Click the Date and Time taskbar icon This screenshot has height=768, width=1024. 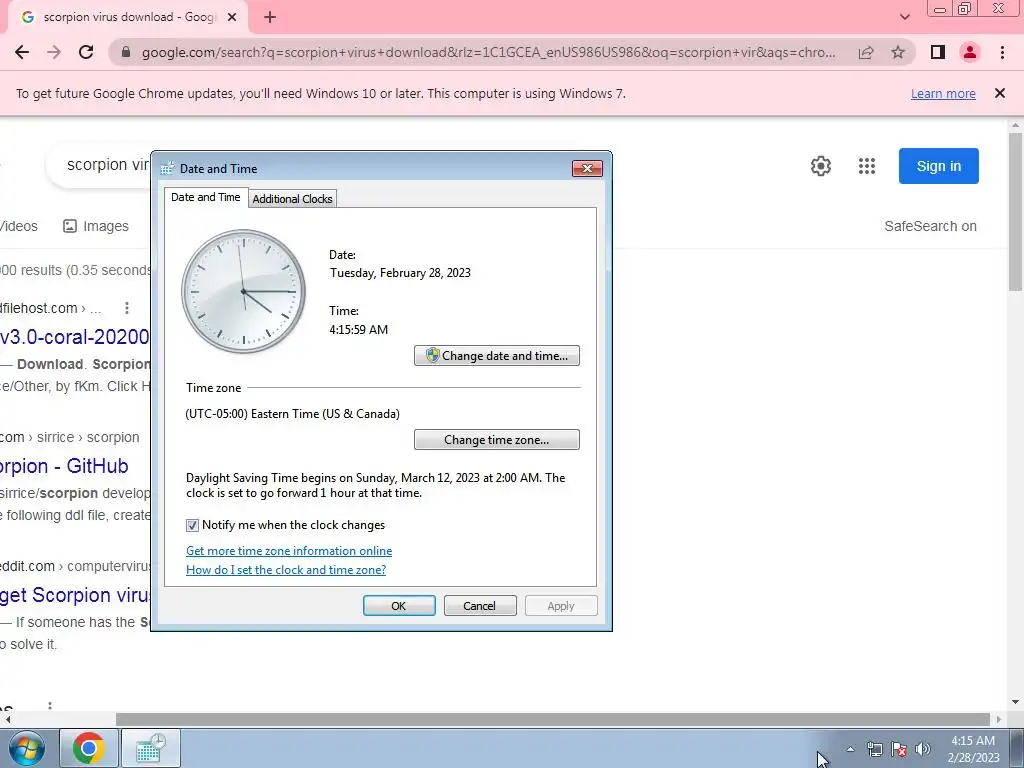[152, 748]
